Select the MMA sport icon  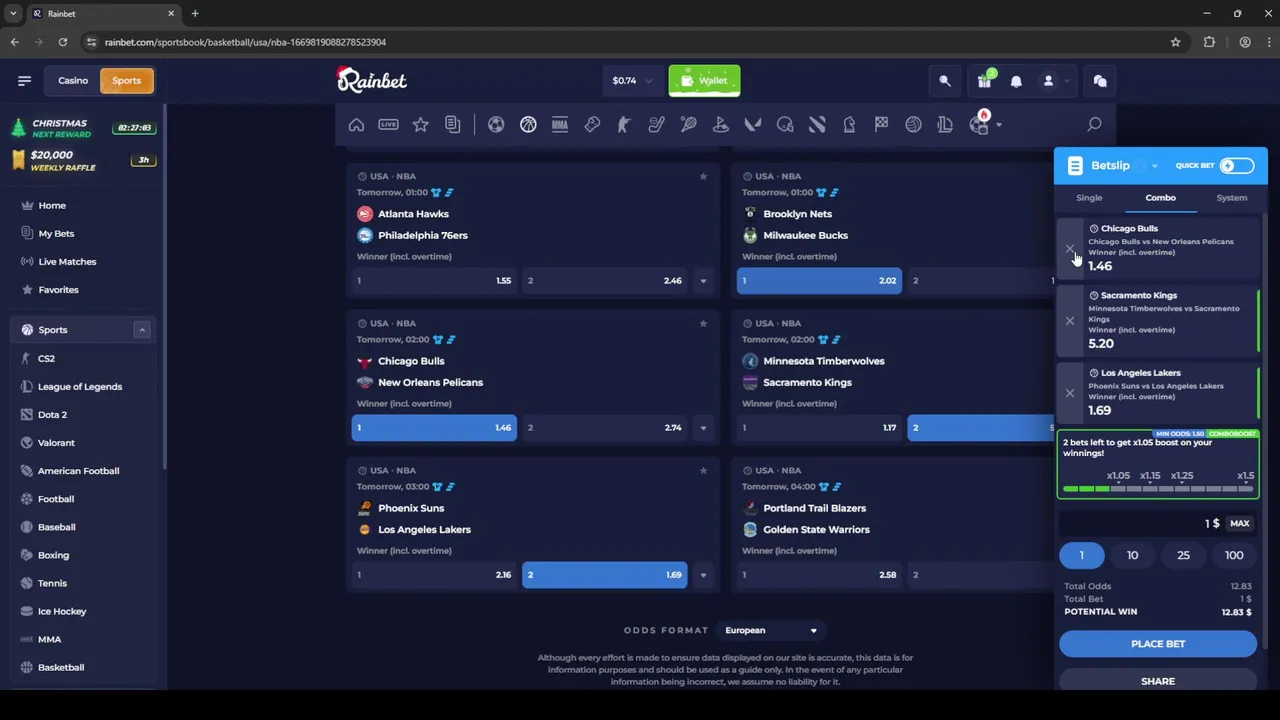coord(560,125)
